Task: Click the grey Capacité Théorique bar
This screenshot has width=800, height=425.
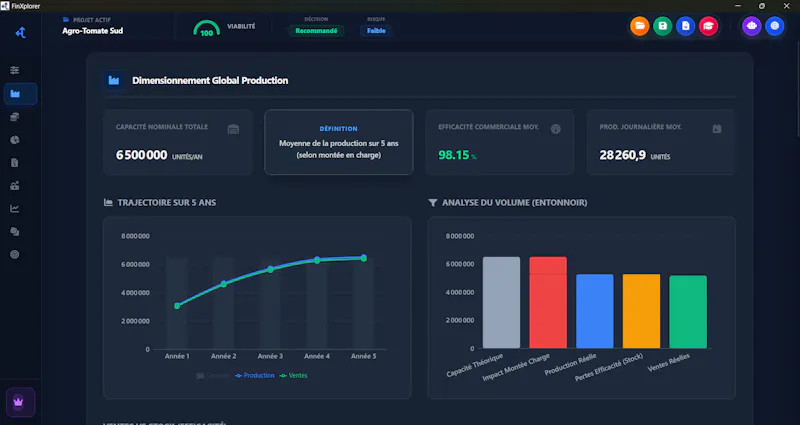Action: click(x=502, y=303)
